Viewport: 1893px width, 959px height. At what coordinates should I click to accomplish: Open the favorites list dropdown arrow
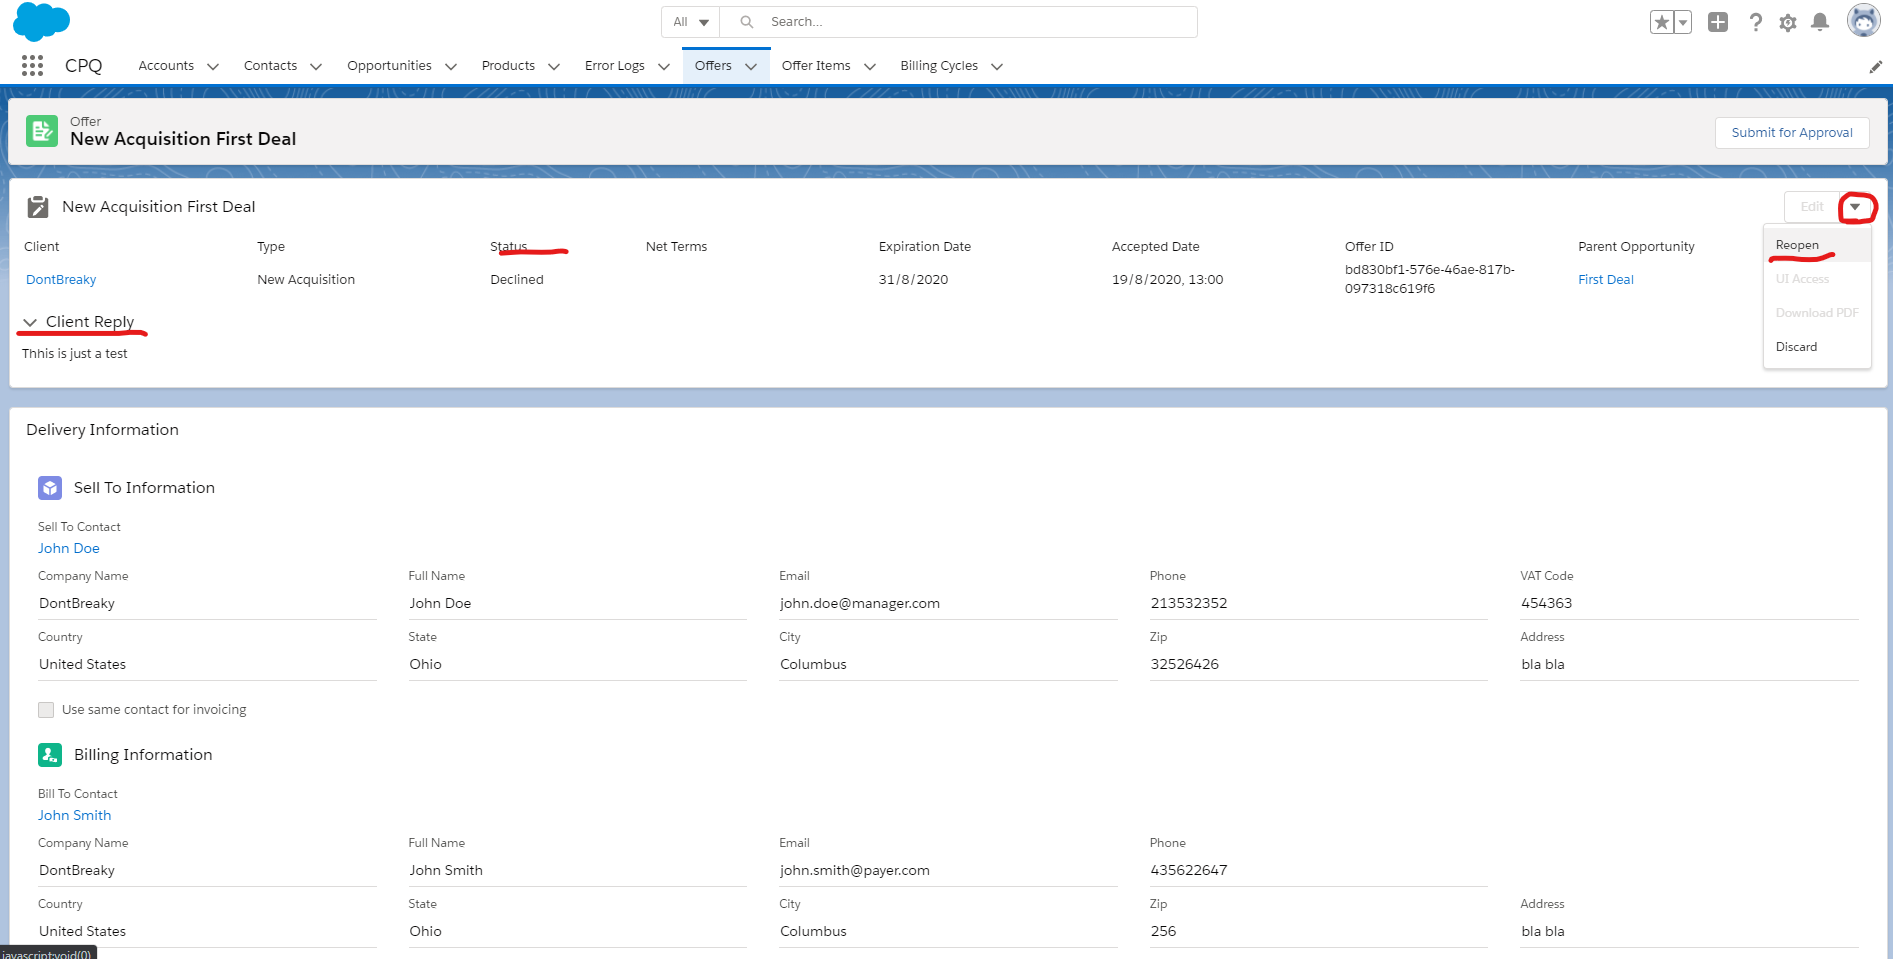pos(1683,22)
